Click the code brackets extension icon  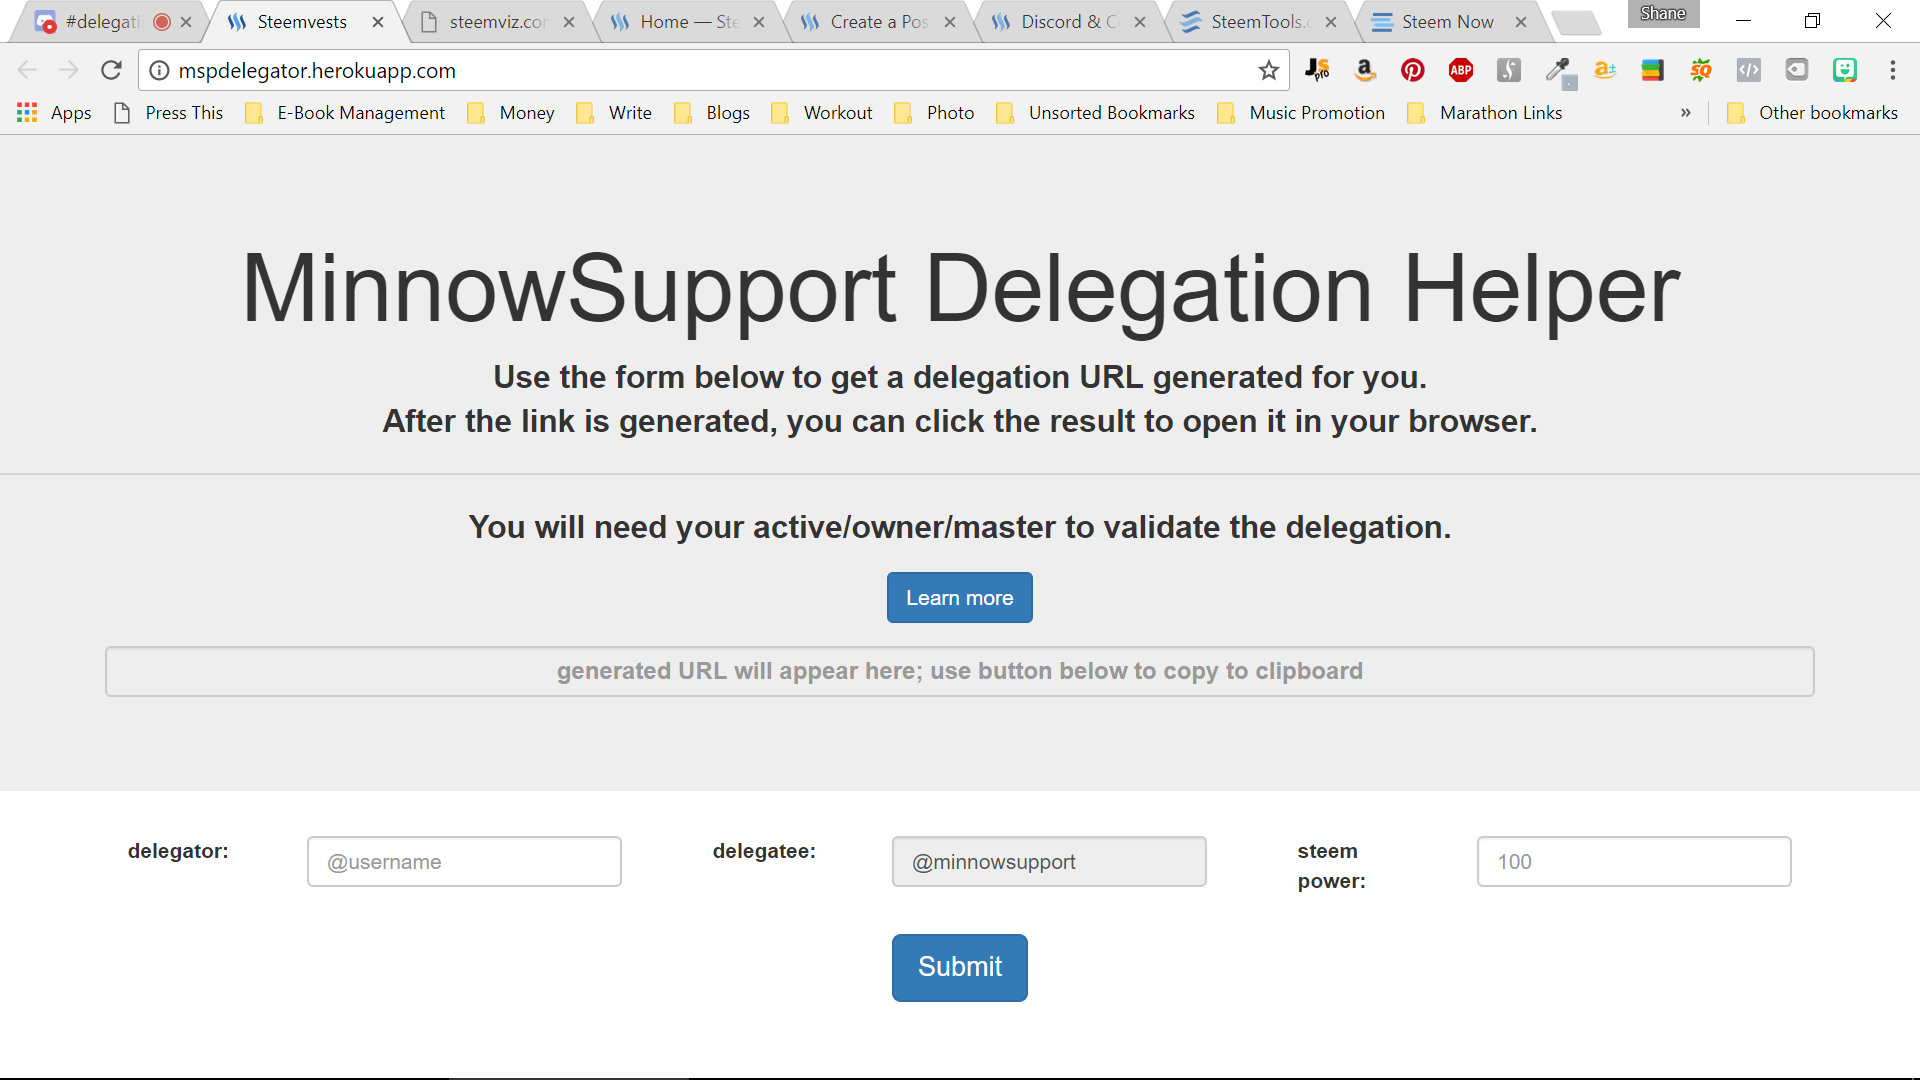1749,70
